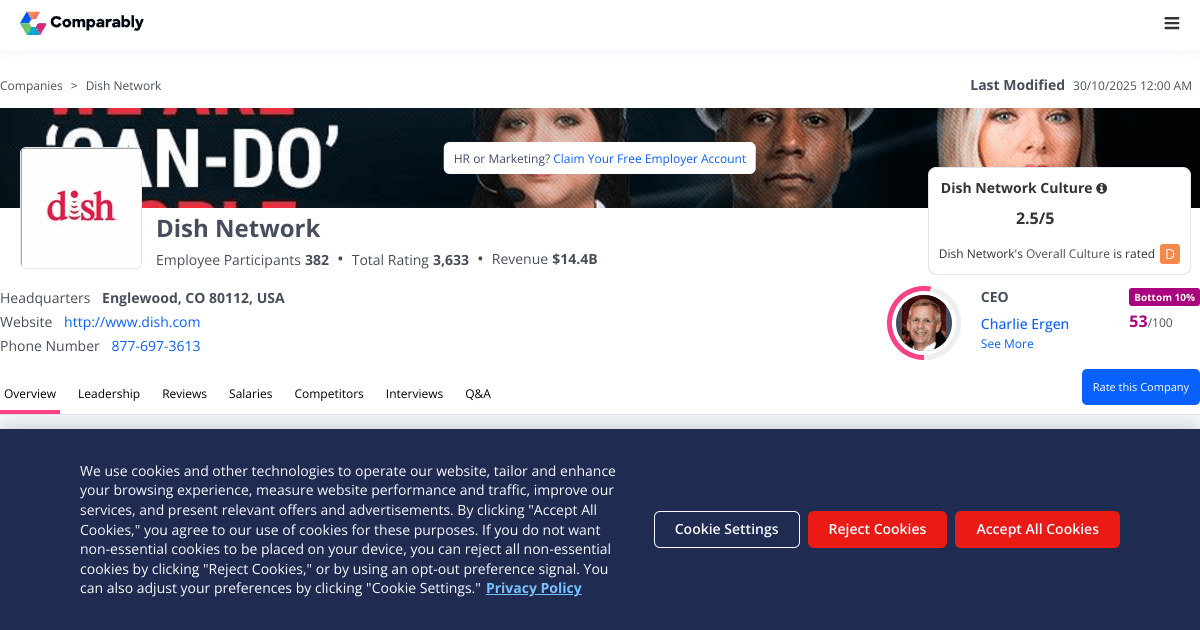Screen dimensions: 1200x630
Task: Open the Reviews tab
Action: click(184, 394)
